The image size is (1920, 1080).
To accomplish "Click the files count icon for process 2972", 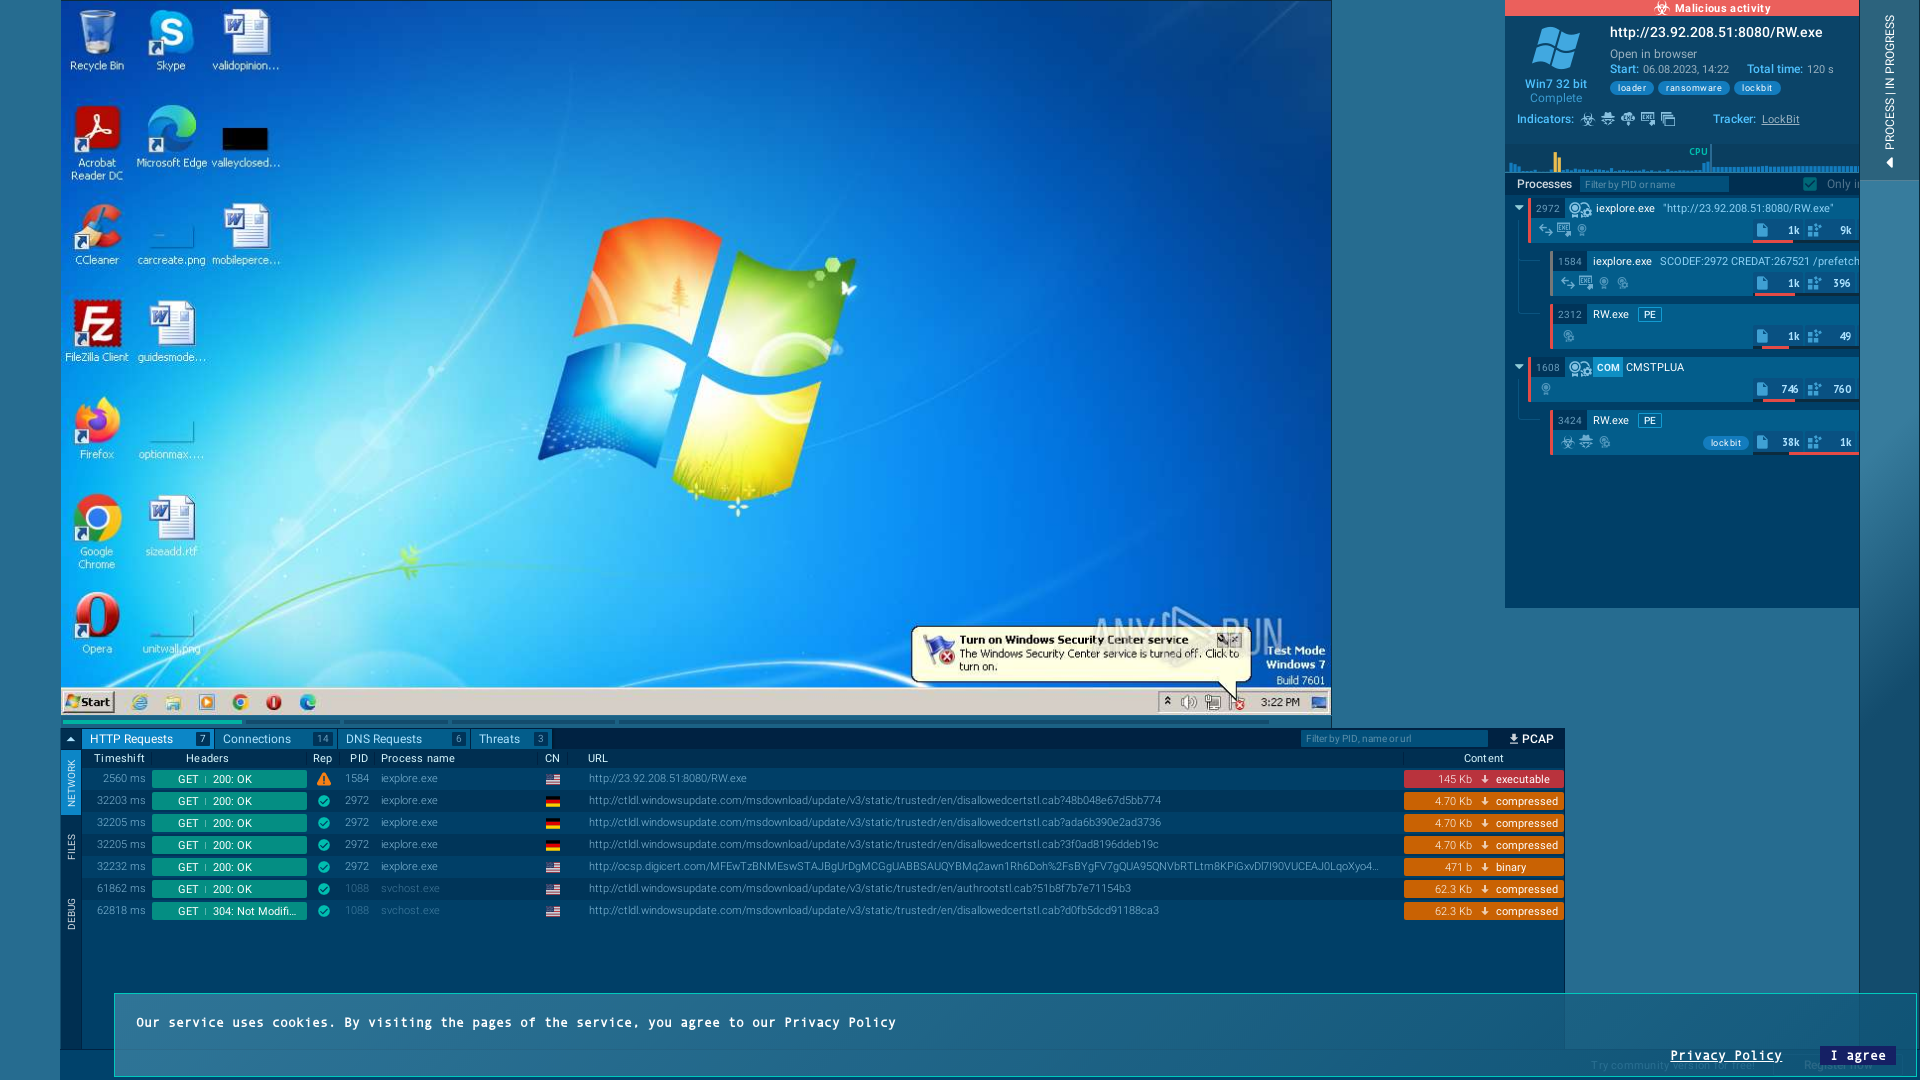I will (1762, 230).
